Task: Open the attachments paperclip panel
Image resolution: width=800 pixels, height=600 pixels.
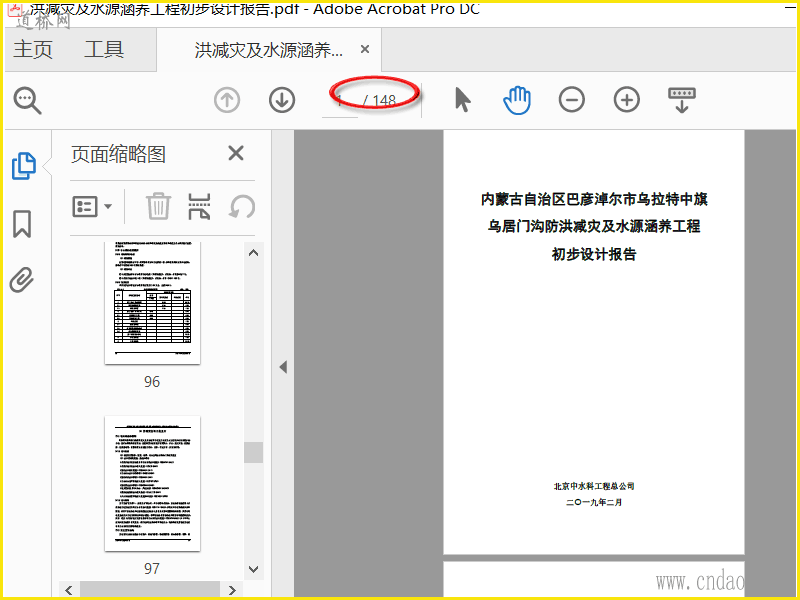Action: coord(22,280)
